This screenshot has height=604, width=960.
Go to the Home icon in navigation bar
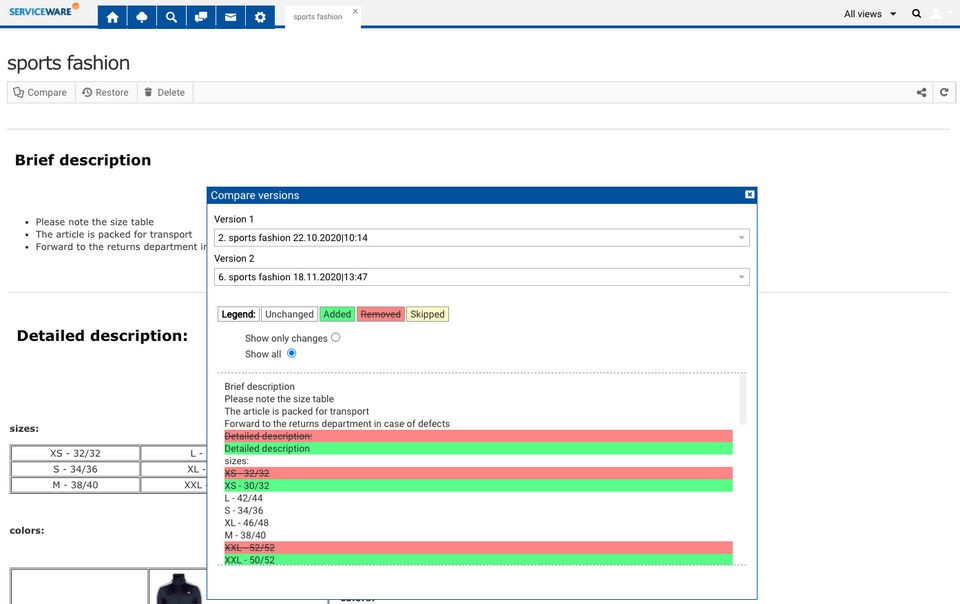pyautogui.click(x=112, y=17)
